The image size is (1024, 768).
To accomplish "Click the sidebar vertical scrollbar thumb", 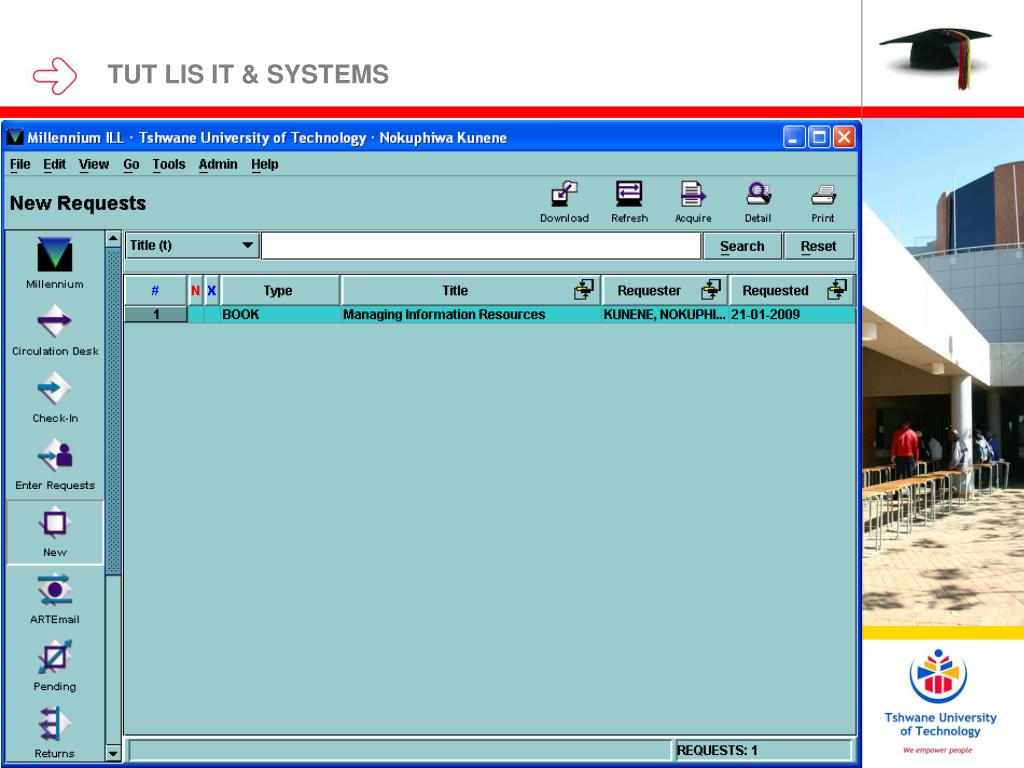I will (113, 411).
